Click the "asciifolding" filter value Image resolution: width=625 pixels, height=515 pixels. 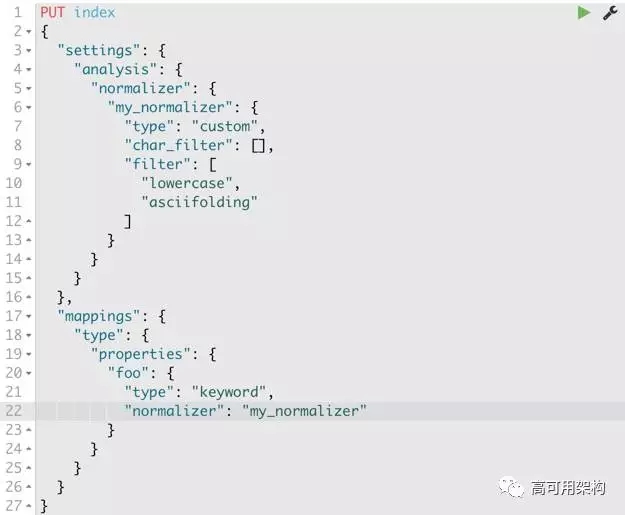coord(199,202)
